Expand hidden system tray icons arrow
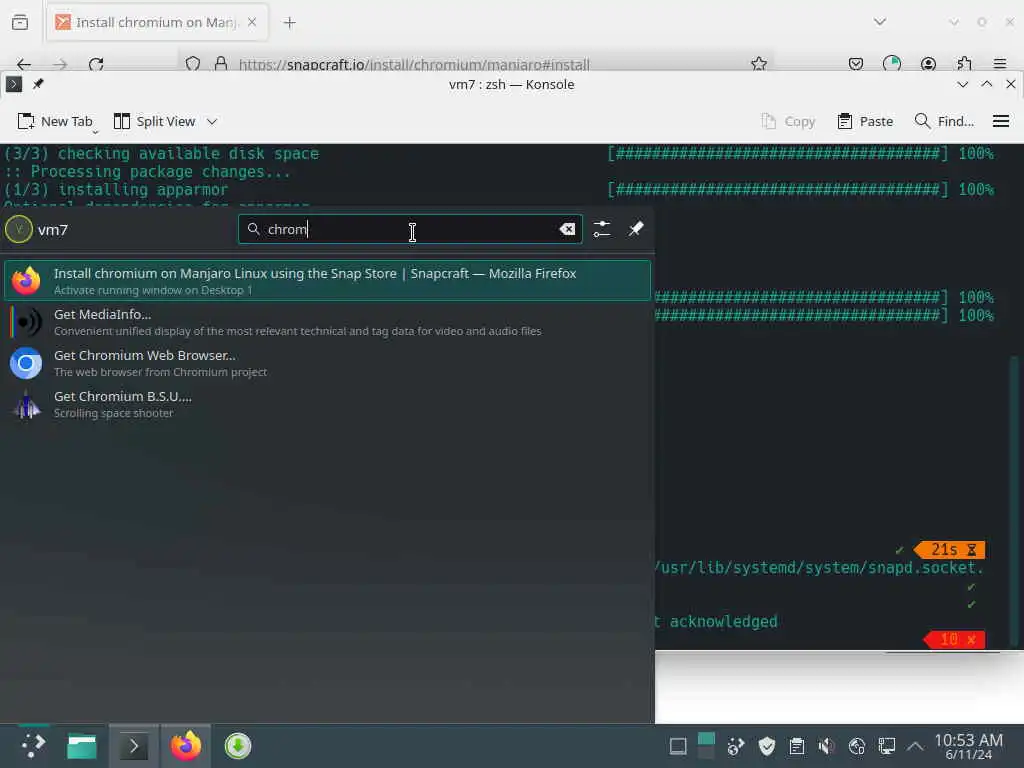This screenshot has height=768, width=1024. (916, 746)
